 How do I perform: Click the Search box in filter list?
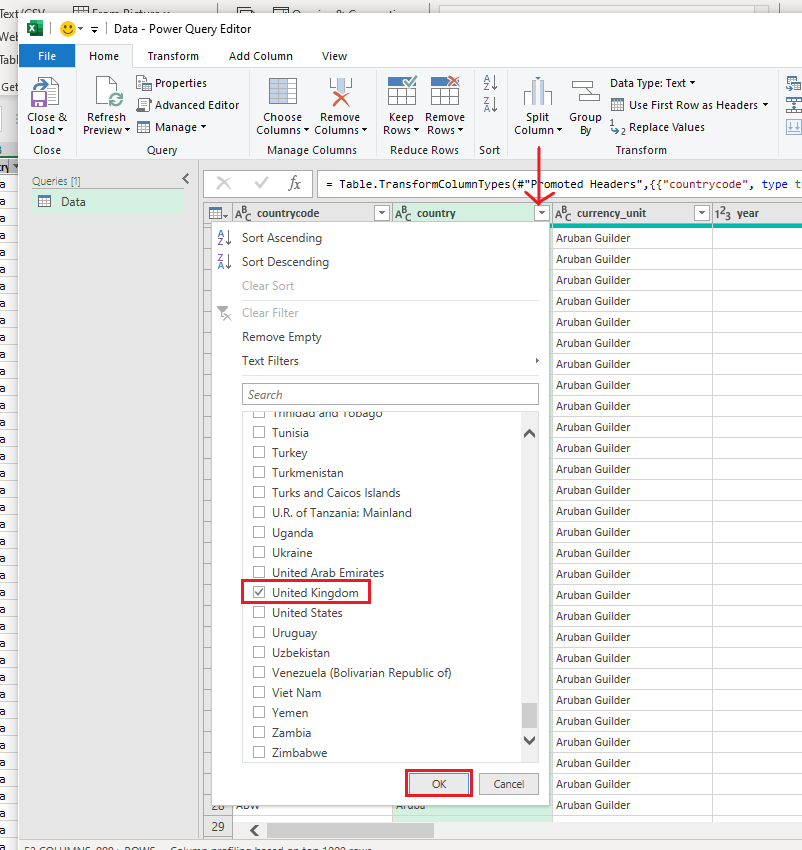click(390, 395)
